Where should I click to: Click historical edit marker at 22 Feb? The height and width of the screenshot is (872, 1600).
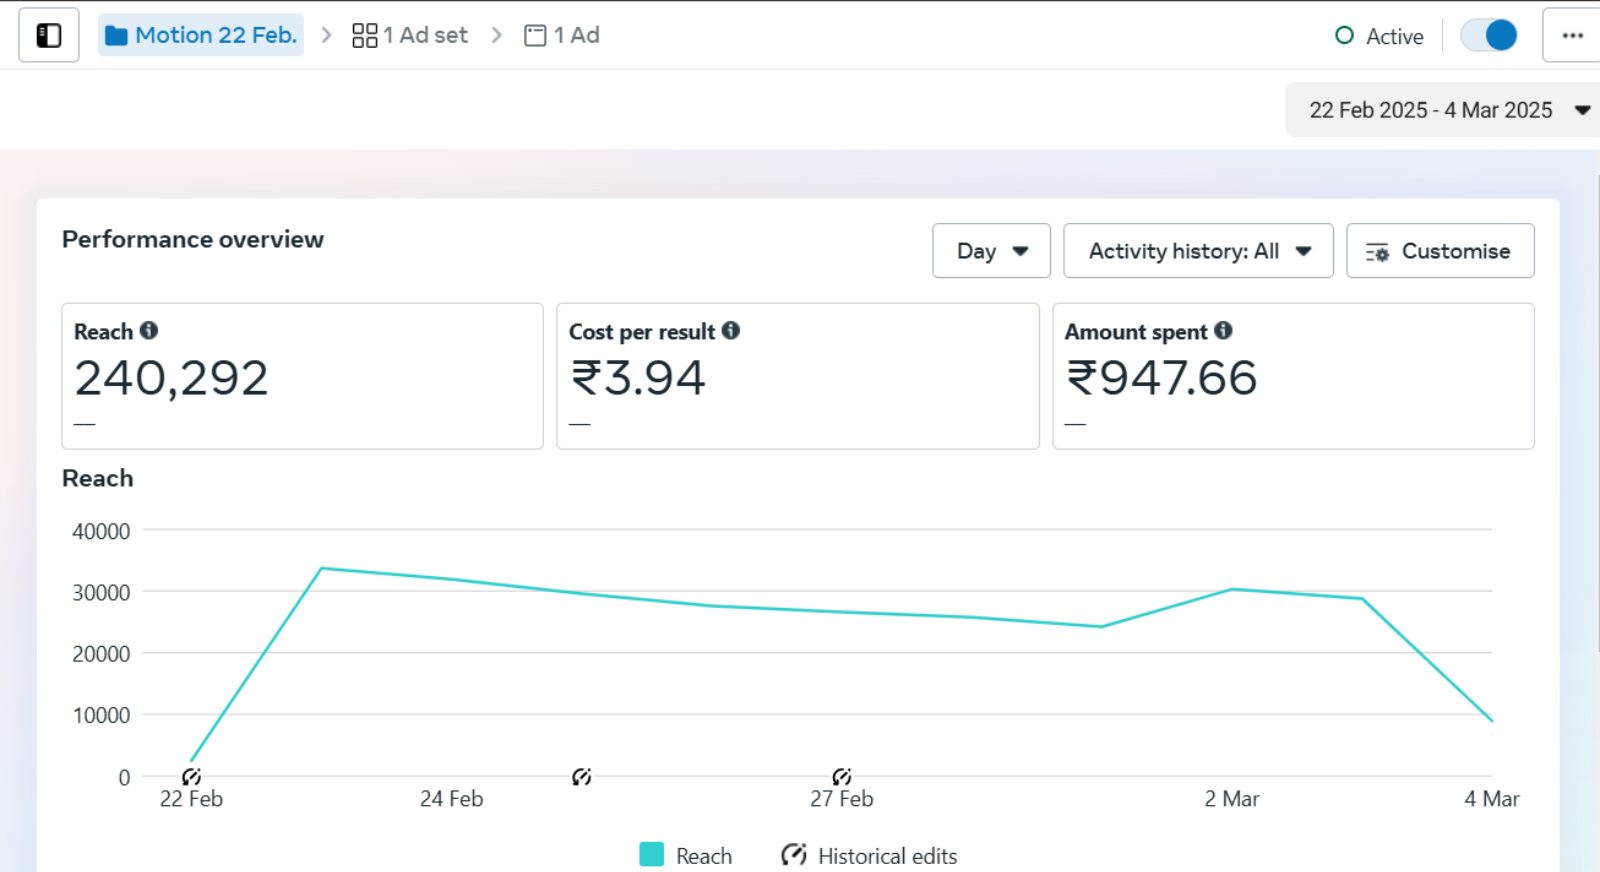pos(191,777)
